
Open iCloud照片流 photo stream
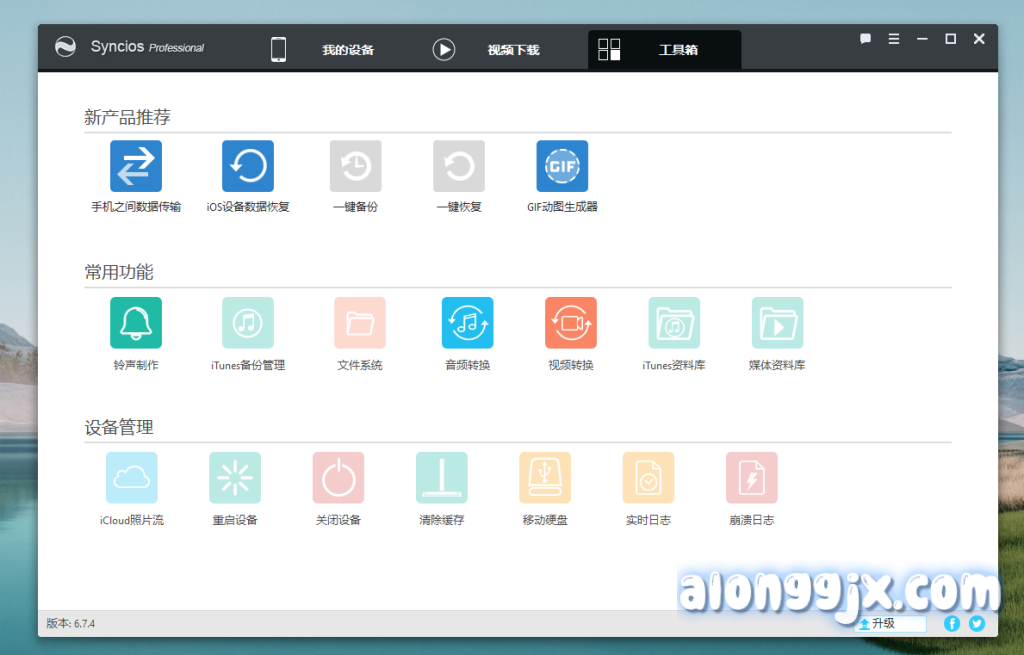(x=131, y=478)
